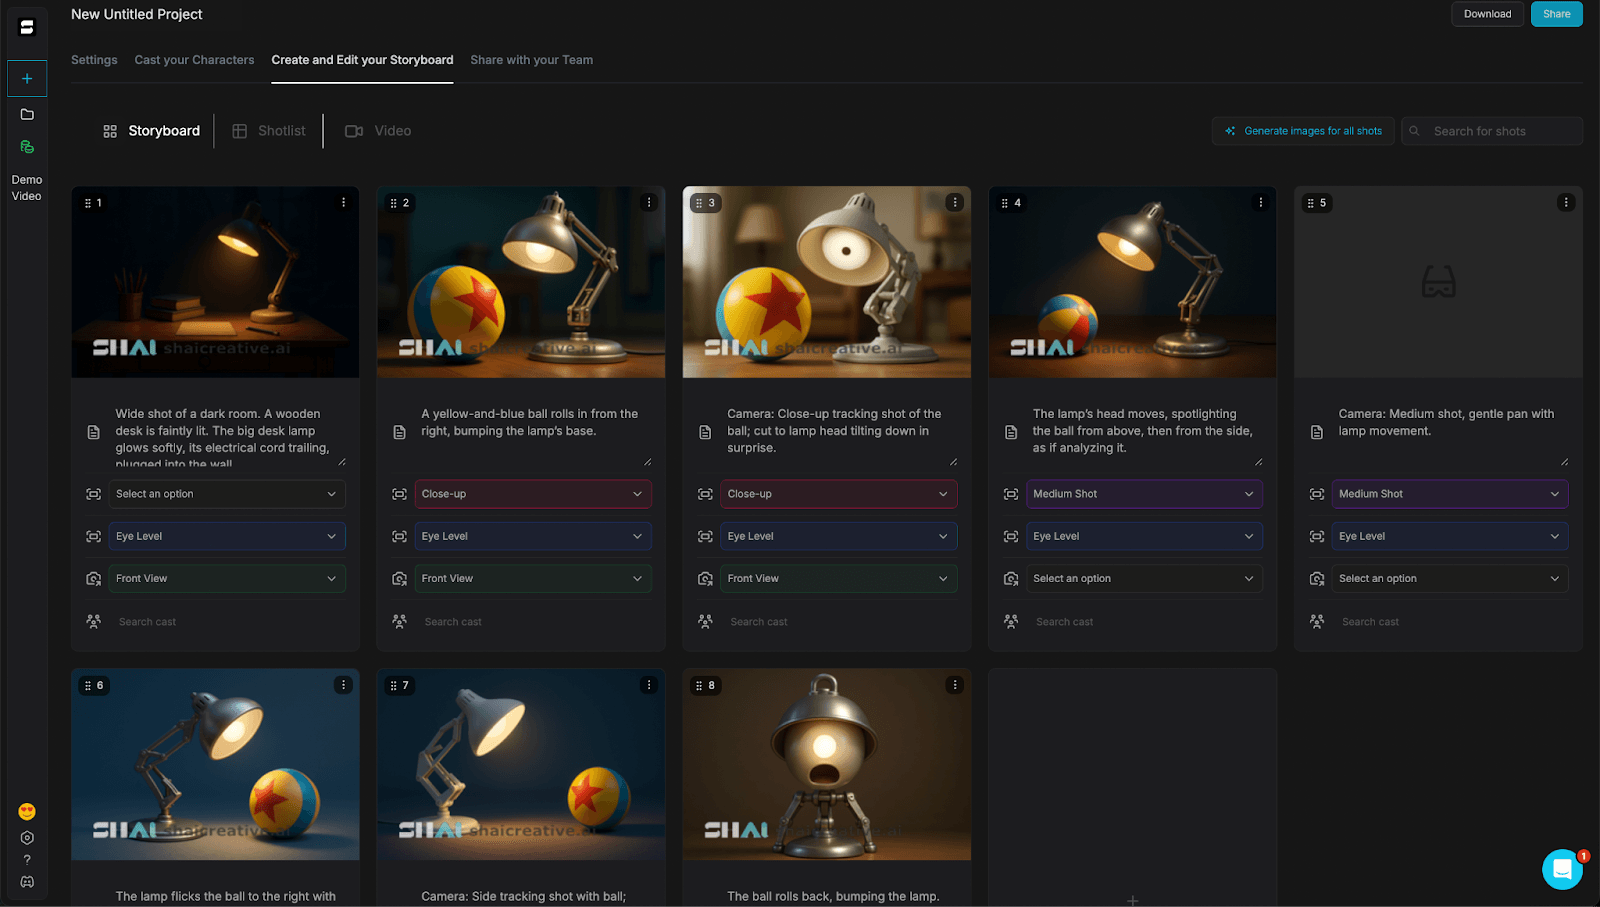Expand shot 2 Front View dropdown
The image size is (1600, 907).
[532, 579]
